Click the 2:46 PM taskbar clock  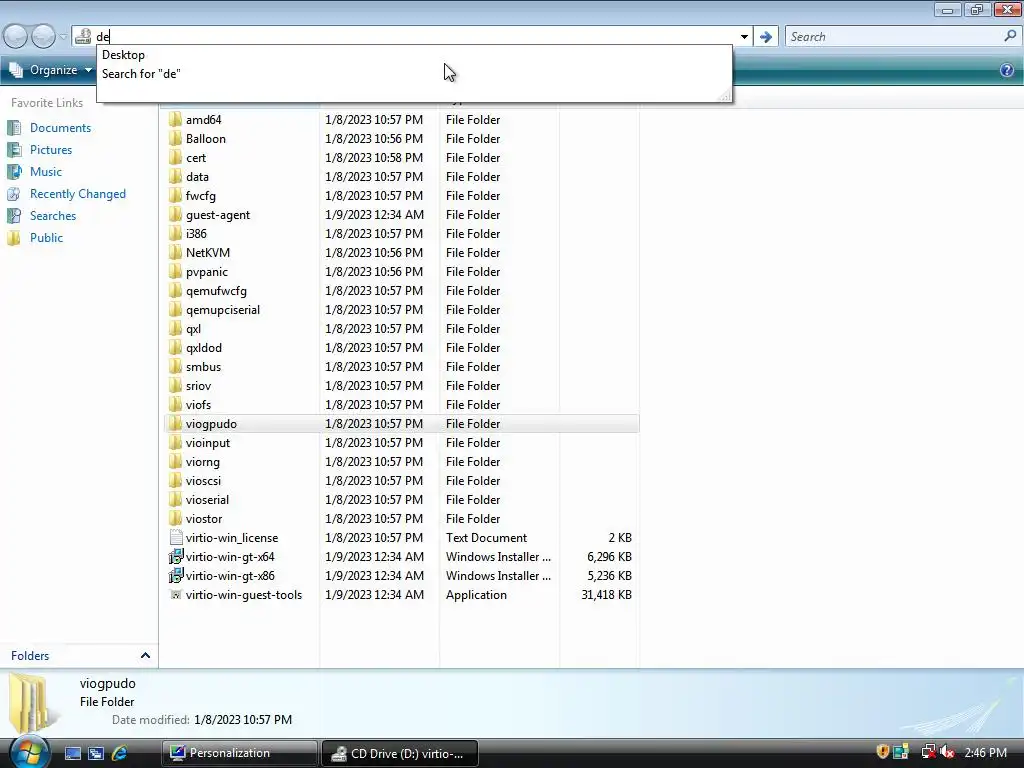click(x=985, y=753)
